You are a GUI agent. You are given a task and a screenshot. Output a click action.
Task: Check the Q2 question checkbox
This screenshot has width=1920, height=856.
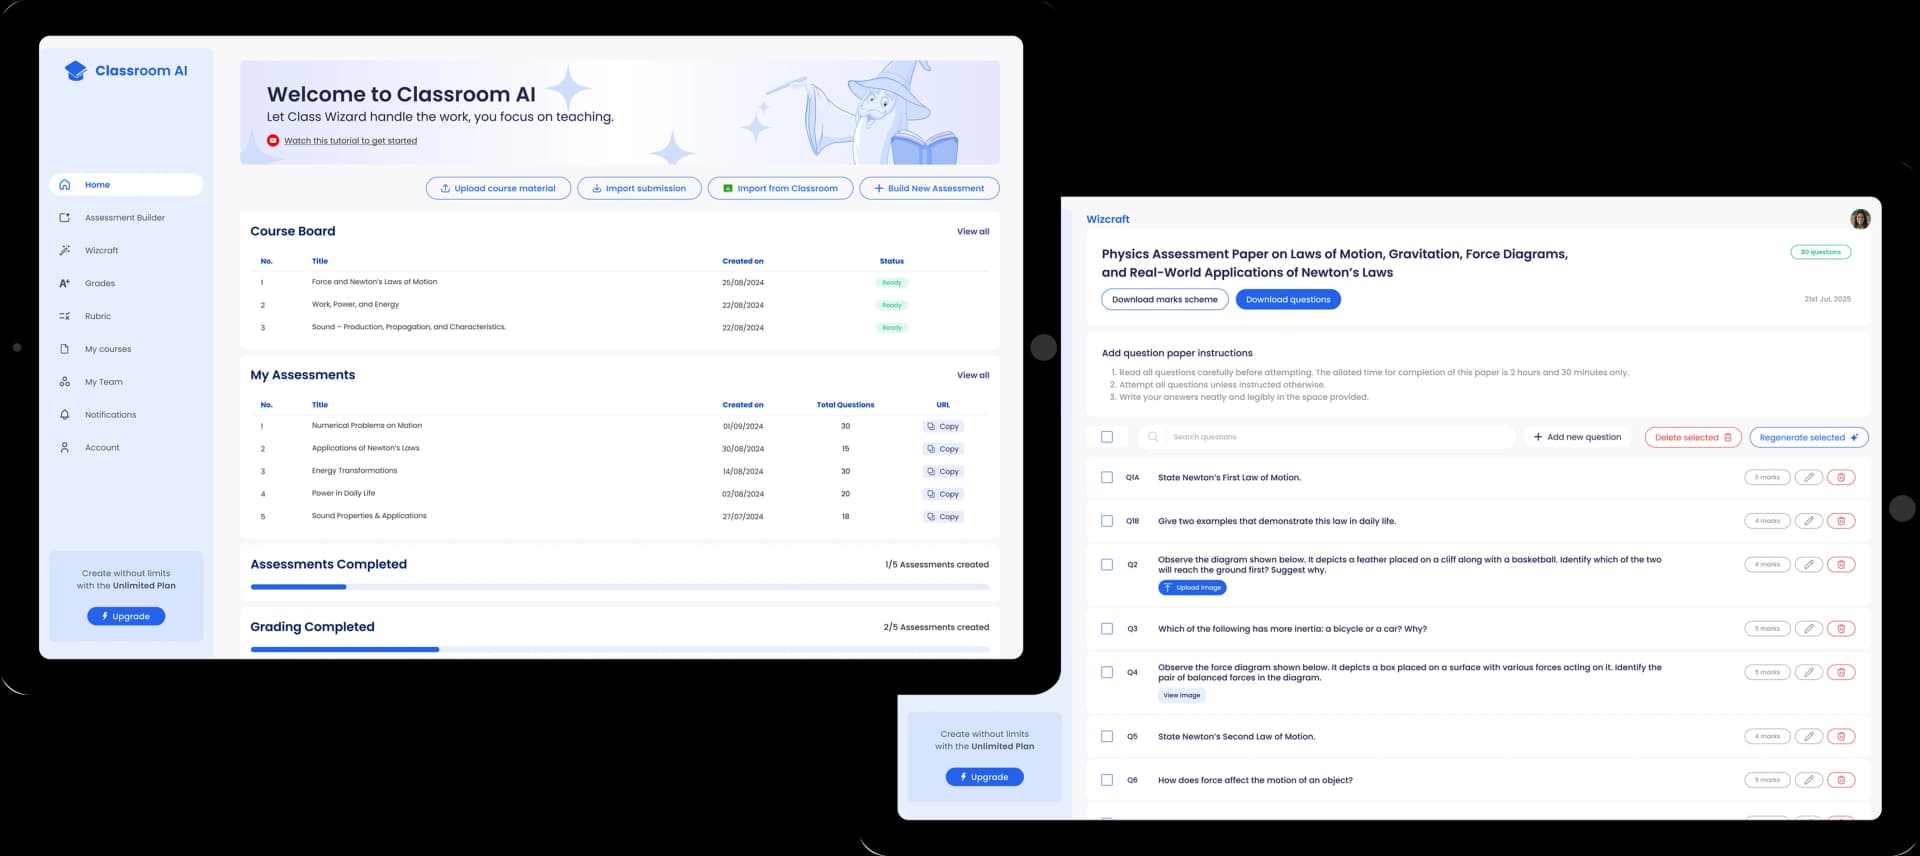[x=1107, y=565]
